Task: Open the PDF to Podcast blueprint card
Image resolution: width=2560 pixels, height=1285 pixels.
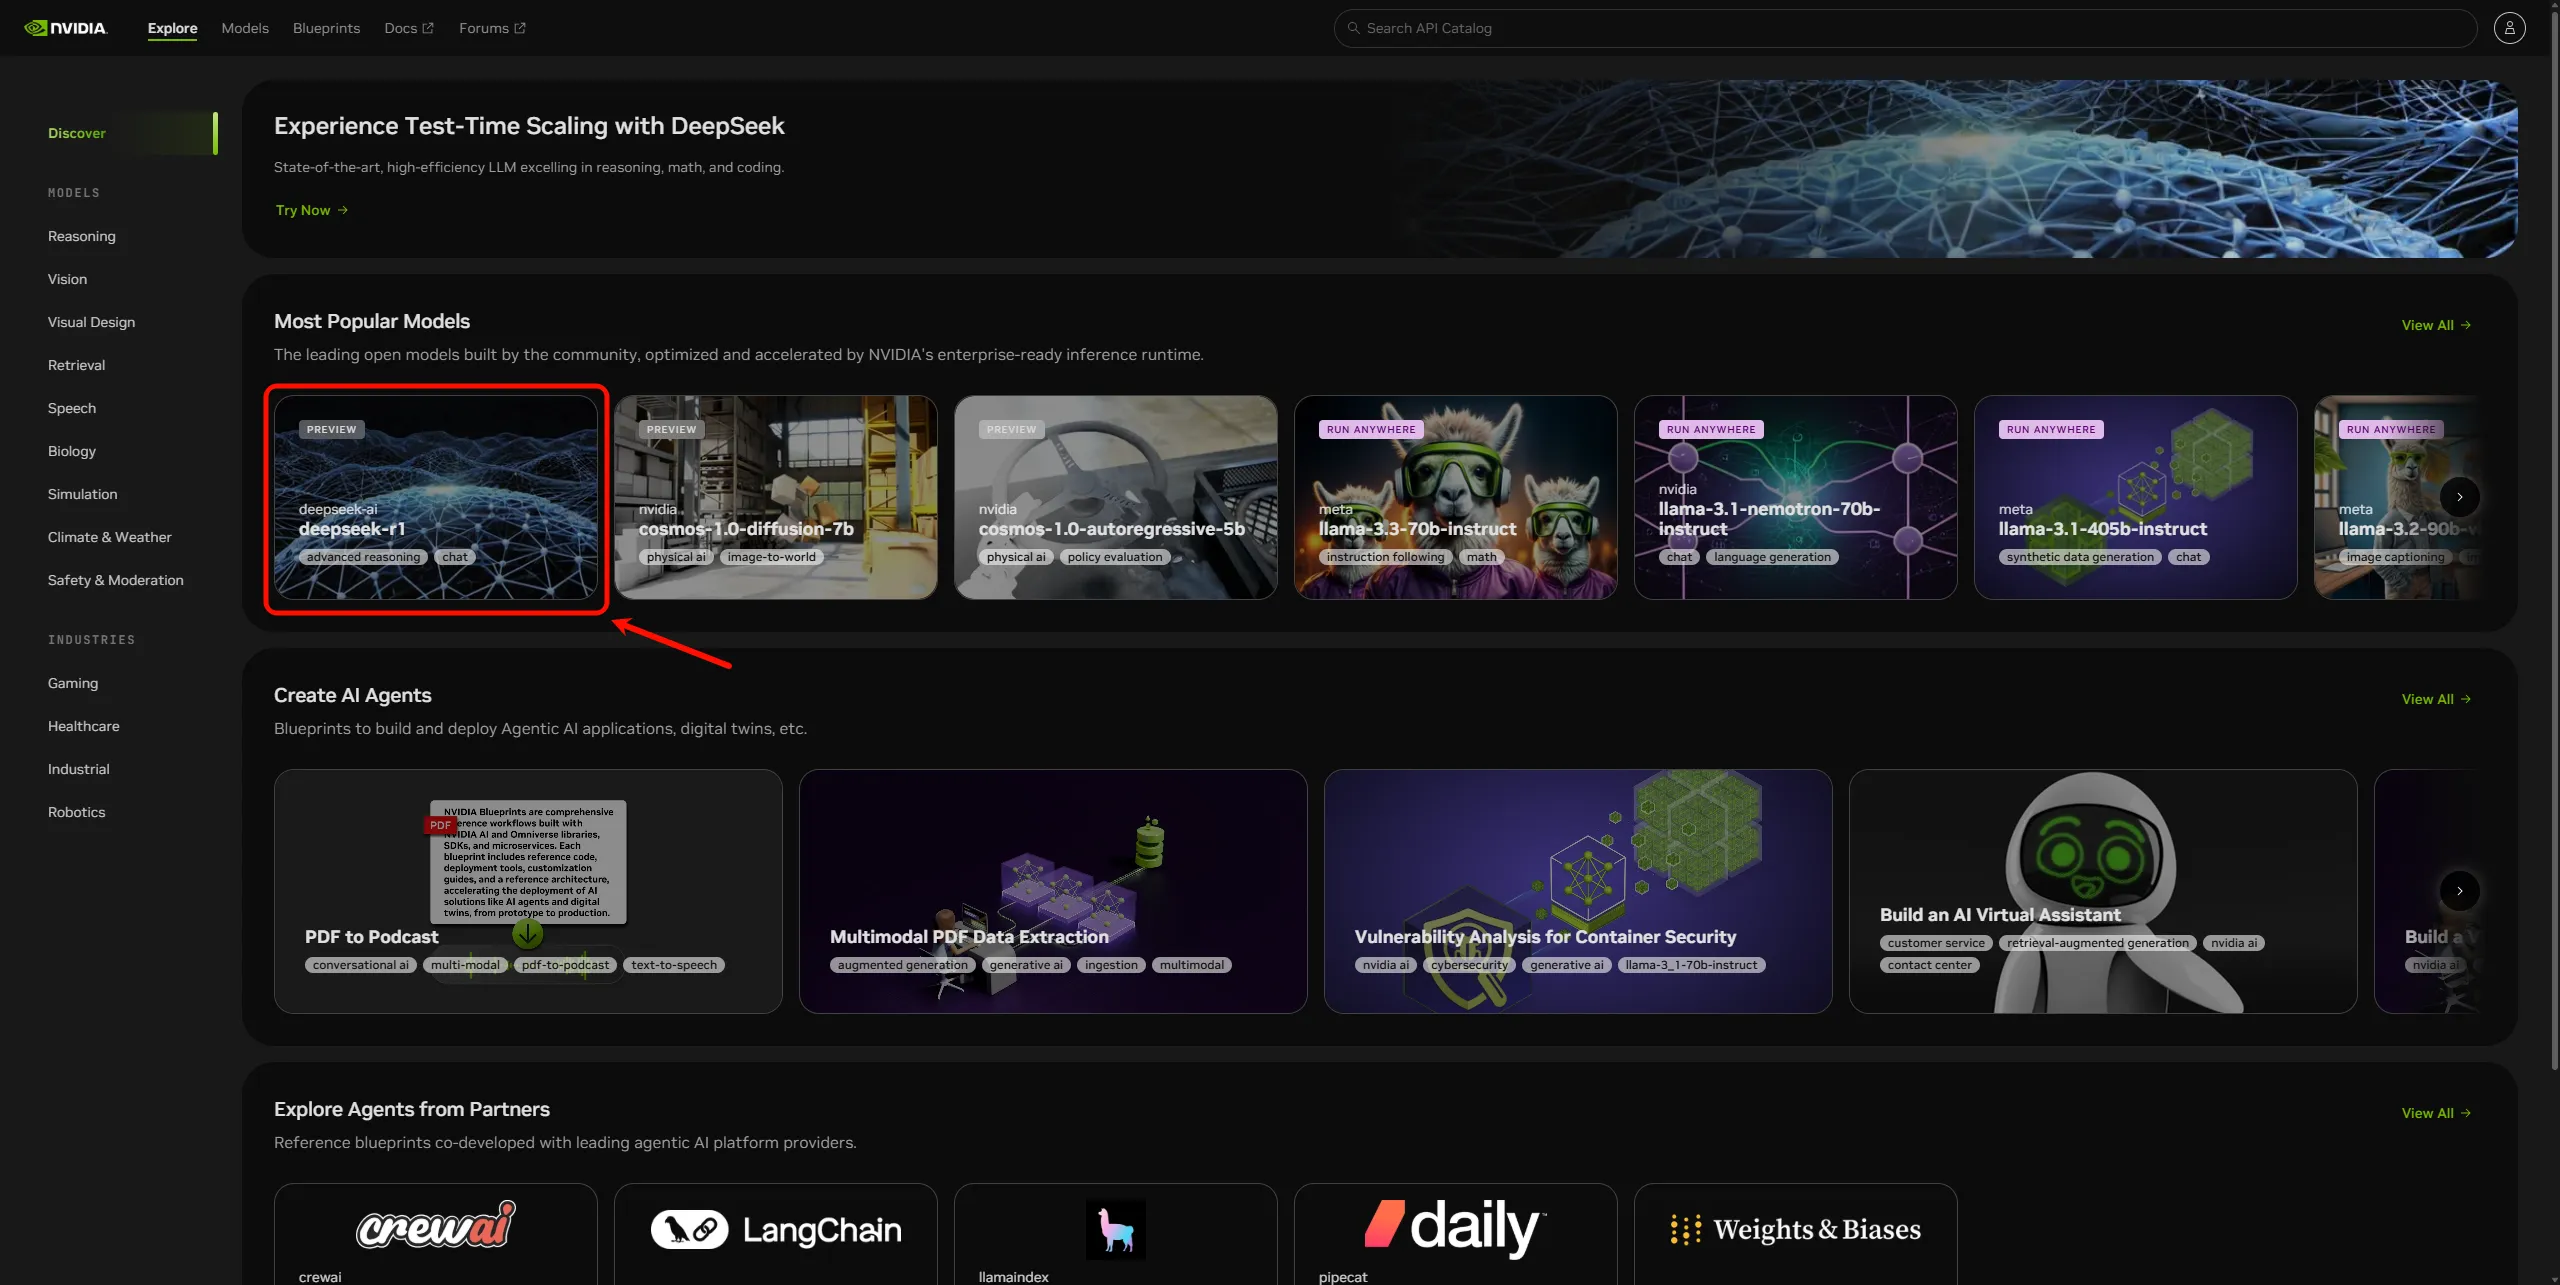Action: [x=528, y=891]
